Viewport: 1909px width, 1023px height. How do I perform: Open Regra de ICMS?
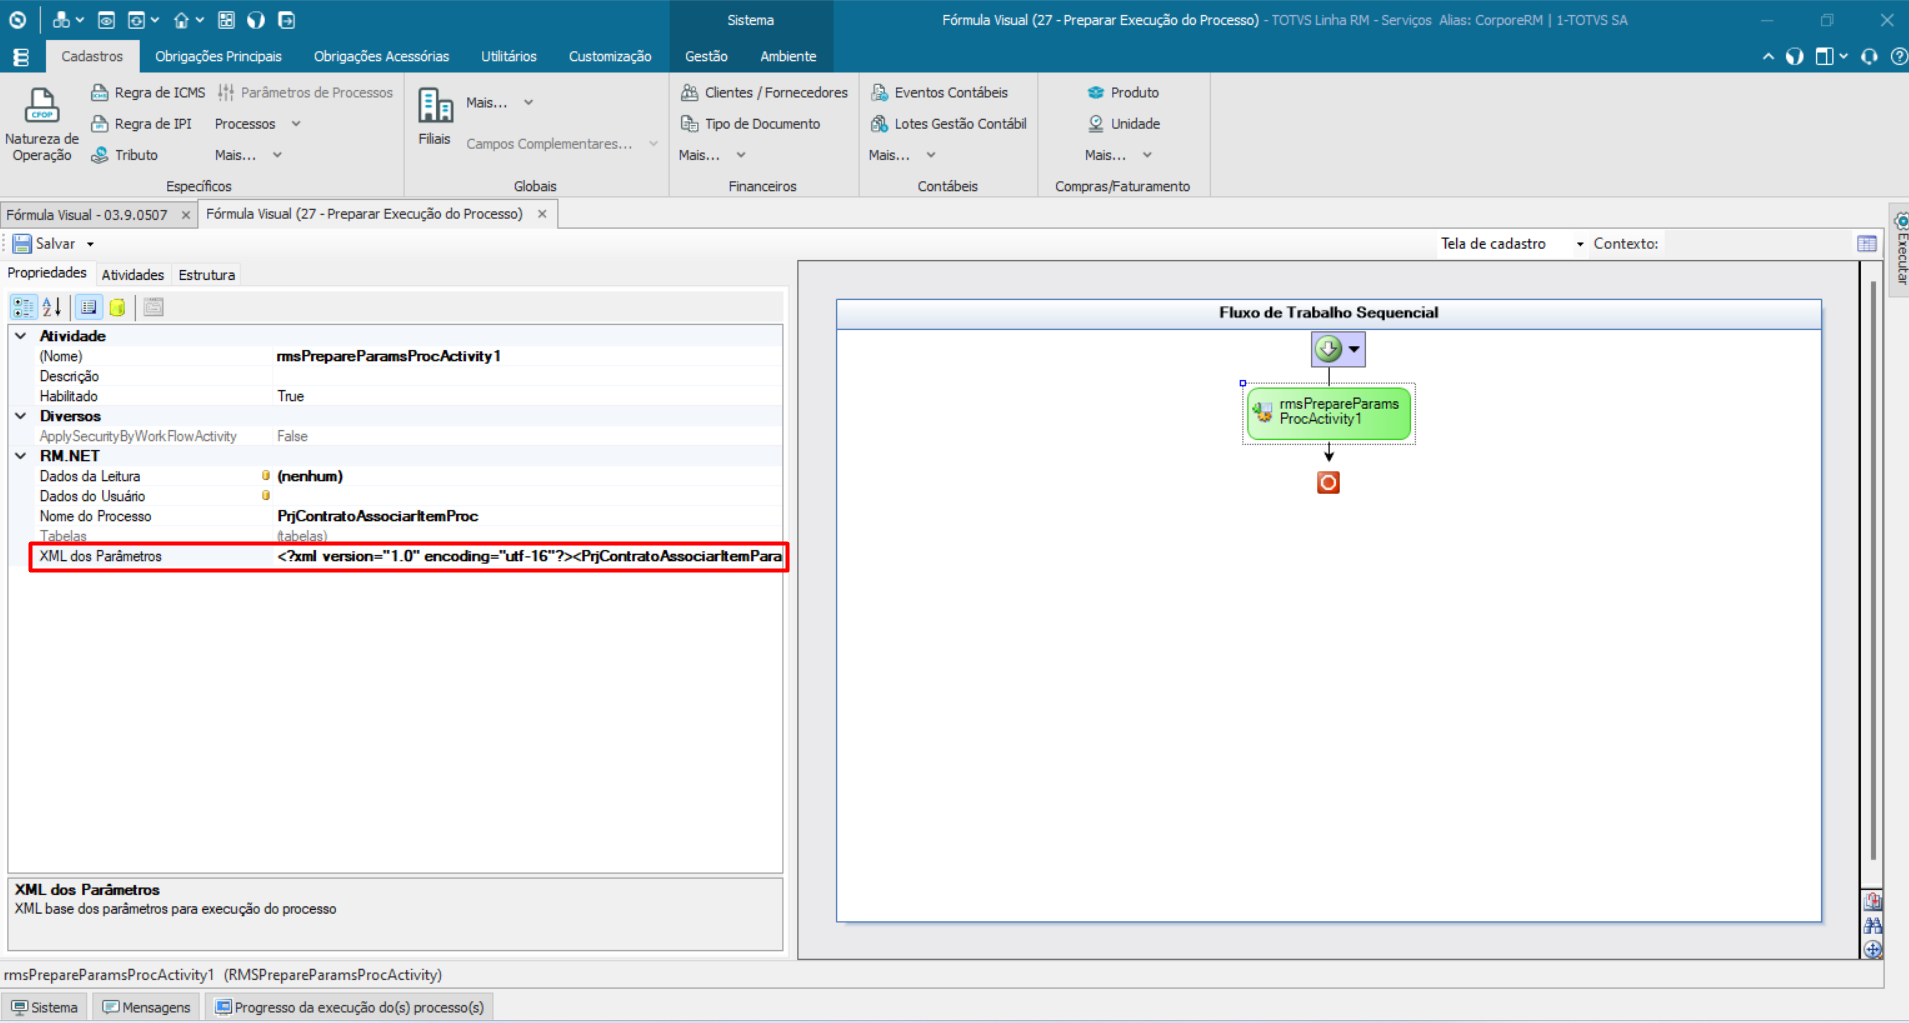(148, 92)
